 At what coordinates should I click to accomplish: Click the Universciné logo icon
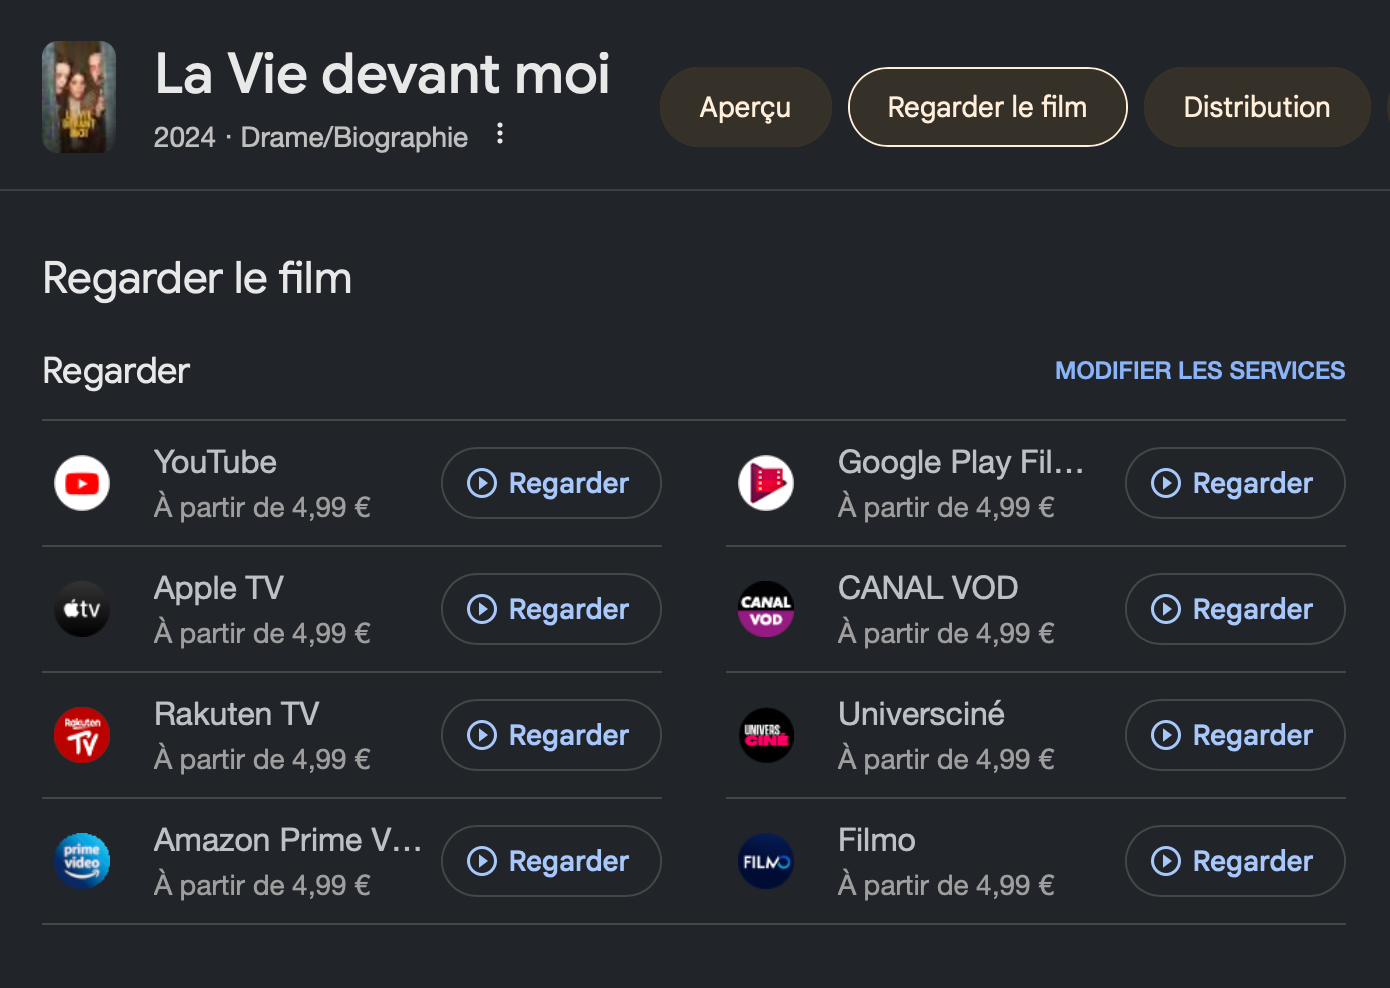click(766, 735)
